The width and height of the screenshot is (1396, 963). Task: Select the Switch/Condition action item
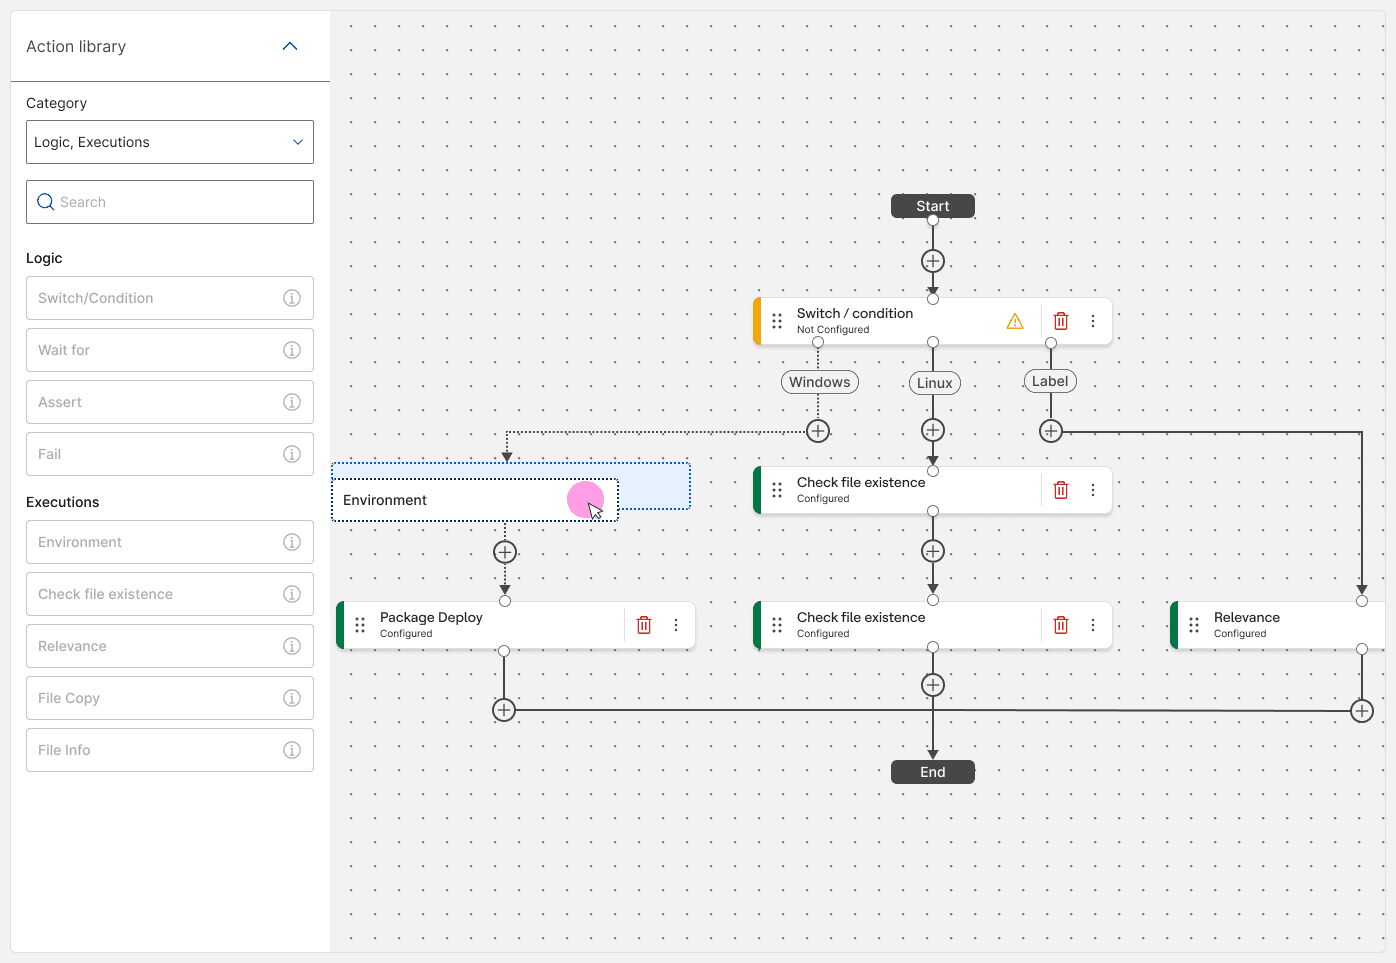[x=170, y=298]
